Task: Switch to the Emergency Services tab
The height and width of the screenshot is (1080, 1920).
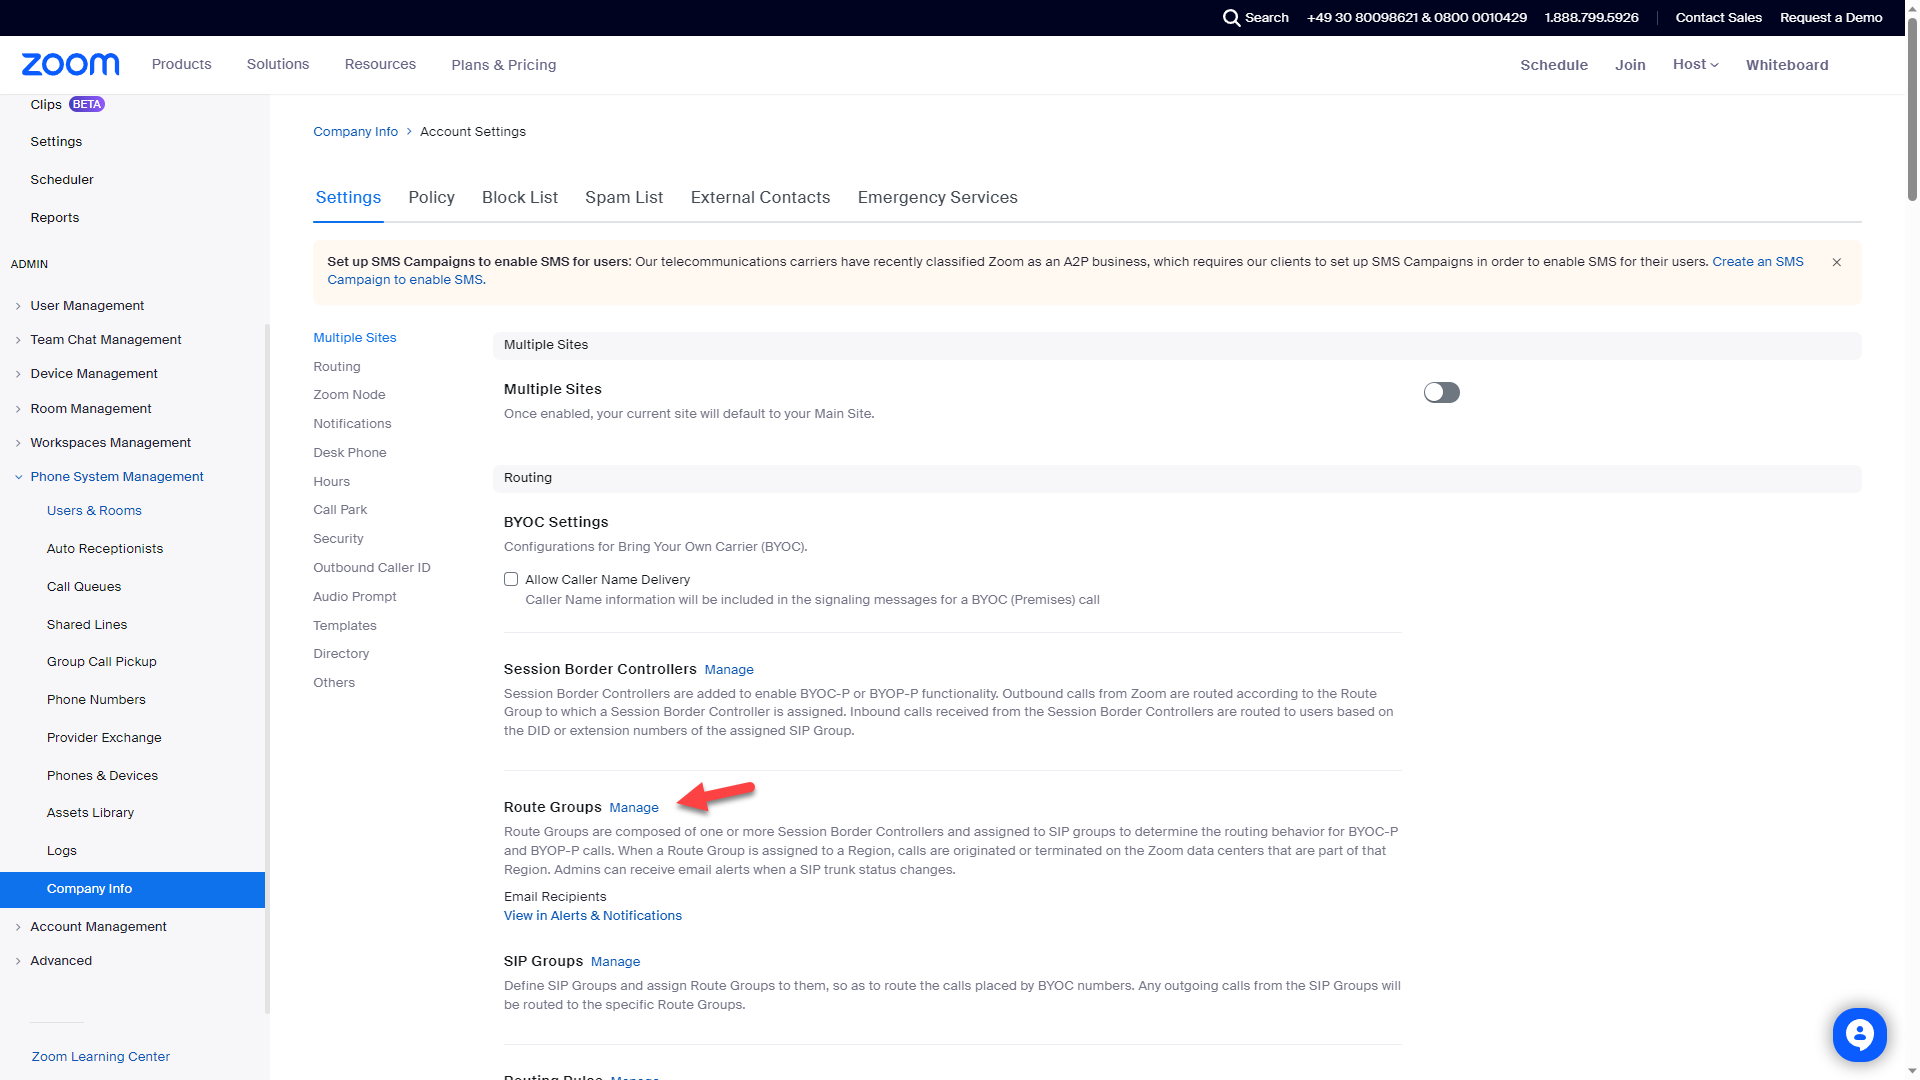Action: coord(936,198)
